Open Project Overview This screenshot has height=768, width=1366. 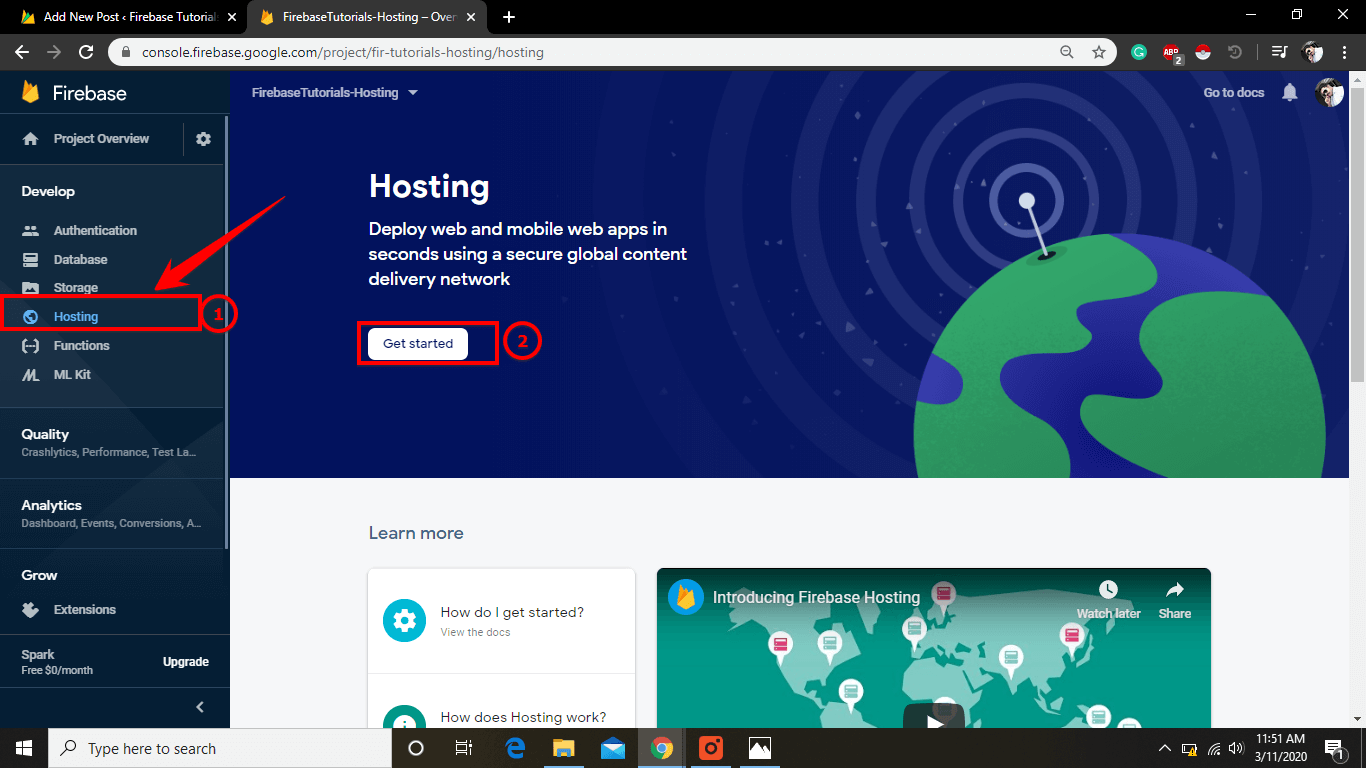tap(101, 139)
